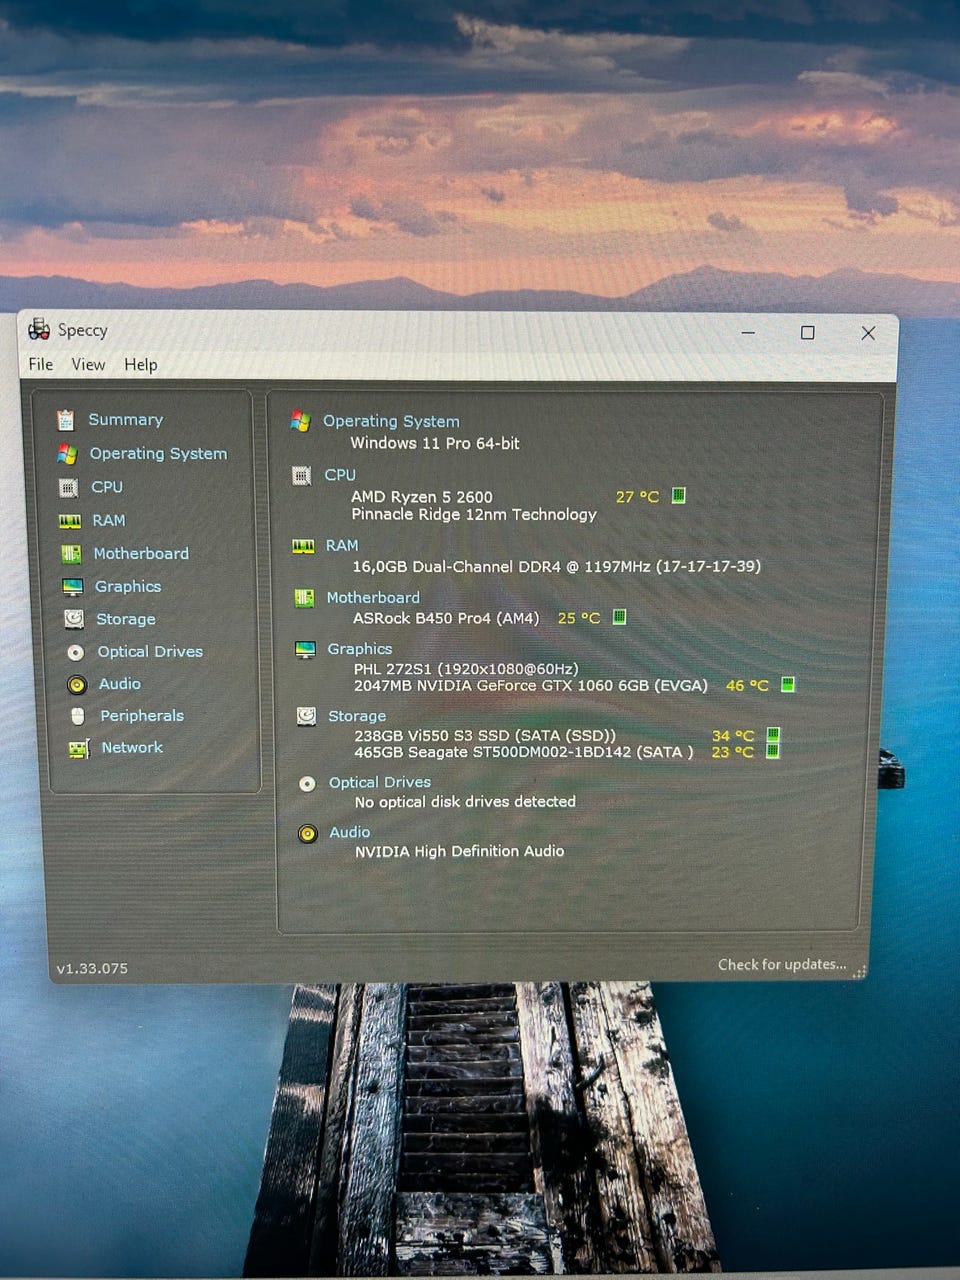Click the Graphics heading link in summary
960x1280 pixels.
click(x=360, y=649)
